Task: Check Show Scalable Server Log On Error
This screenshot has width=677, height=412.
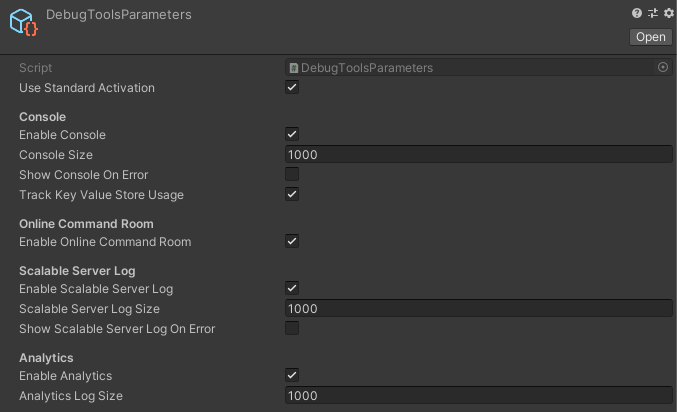Action: click(292, 328)
